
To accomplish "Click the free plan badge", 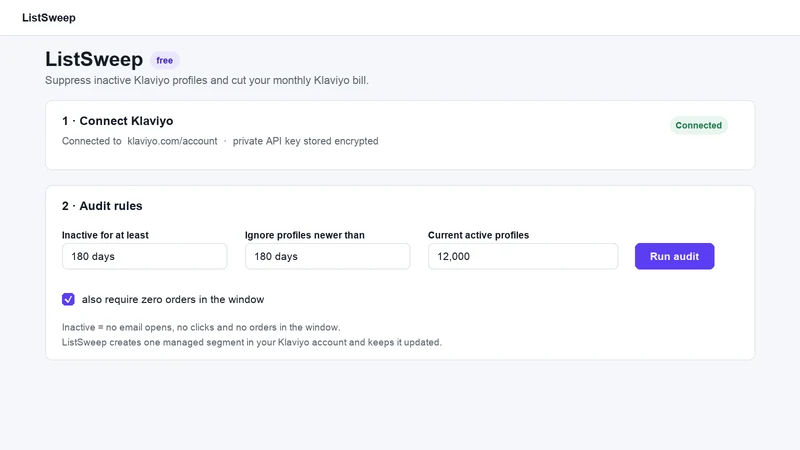I will 164,60.
